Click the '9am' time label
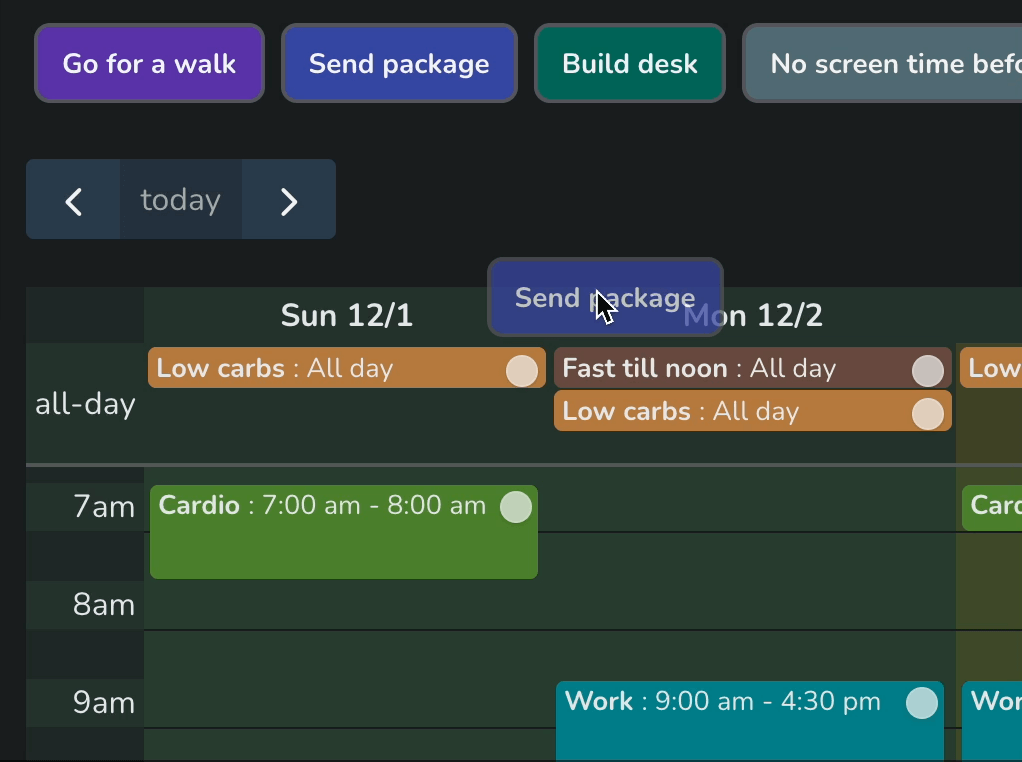 104,703
